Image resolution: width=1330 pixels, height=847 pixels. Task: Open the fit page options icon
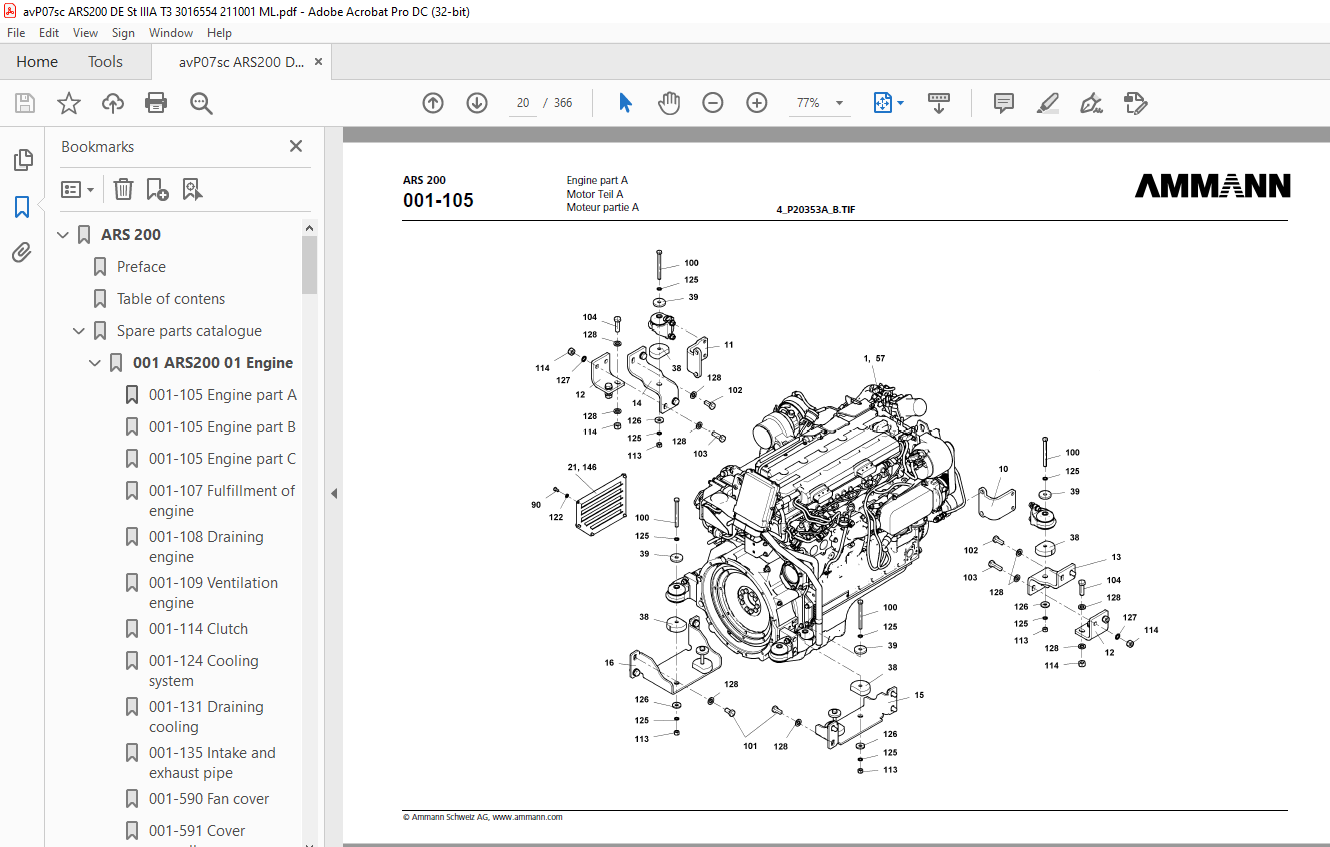[x=888, y=103]
